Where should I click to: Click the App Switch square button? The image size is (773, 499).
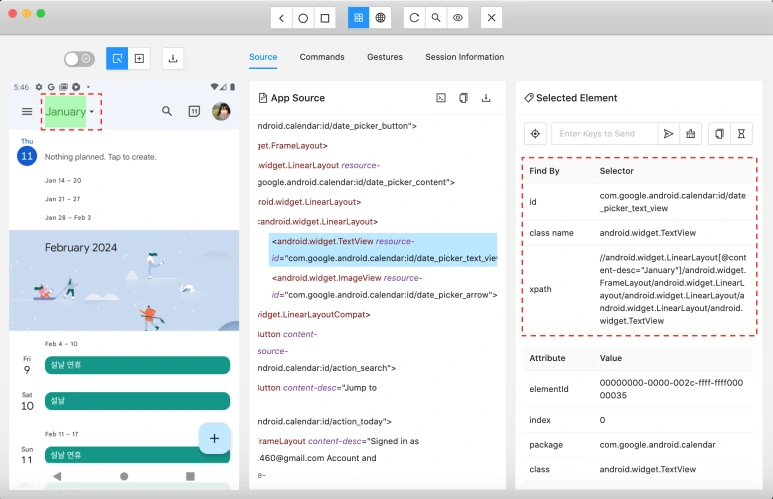click(325, 18)
